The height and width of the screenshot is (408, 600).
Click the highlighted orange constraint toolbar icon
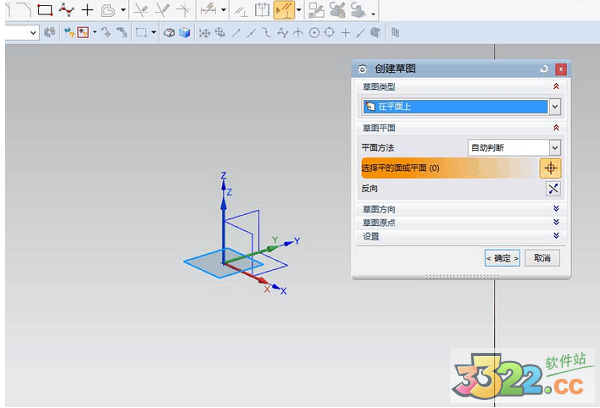[x=283, y=10]
